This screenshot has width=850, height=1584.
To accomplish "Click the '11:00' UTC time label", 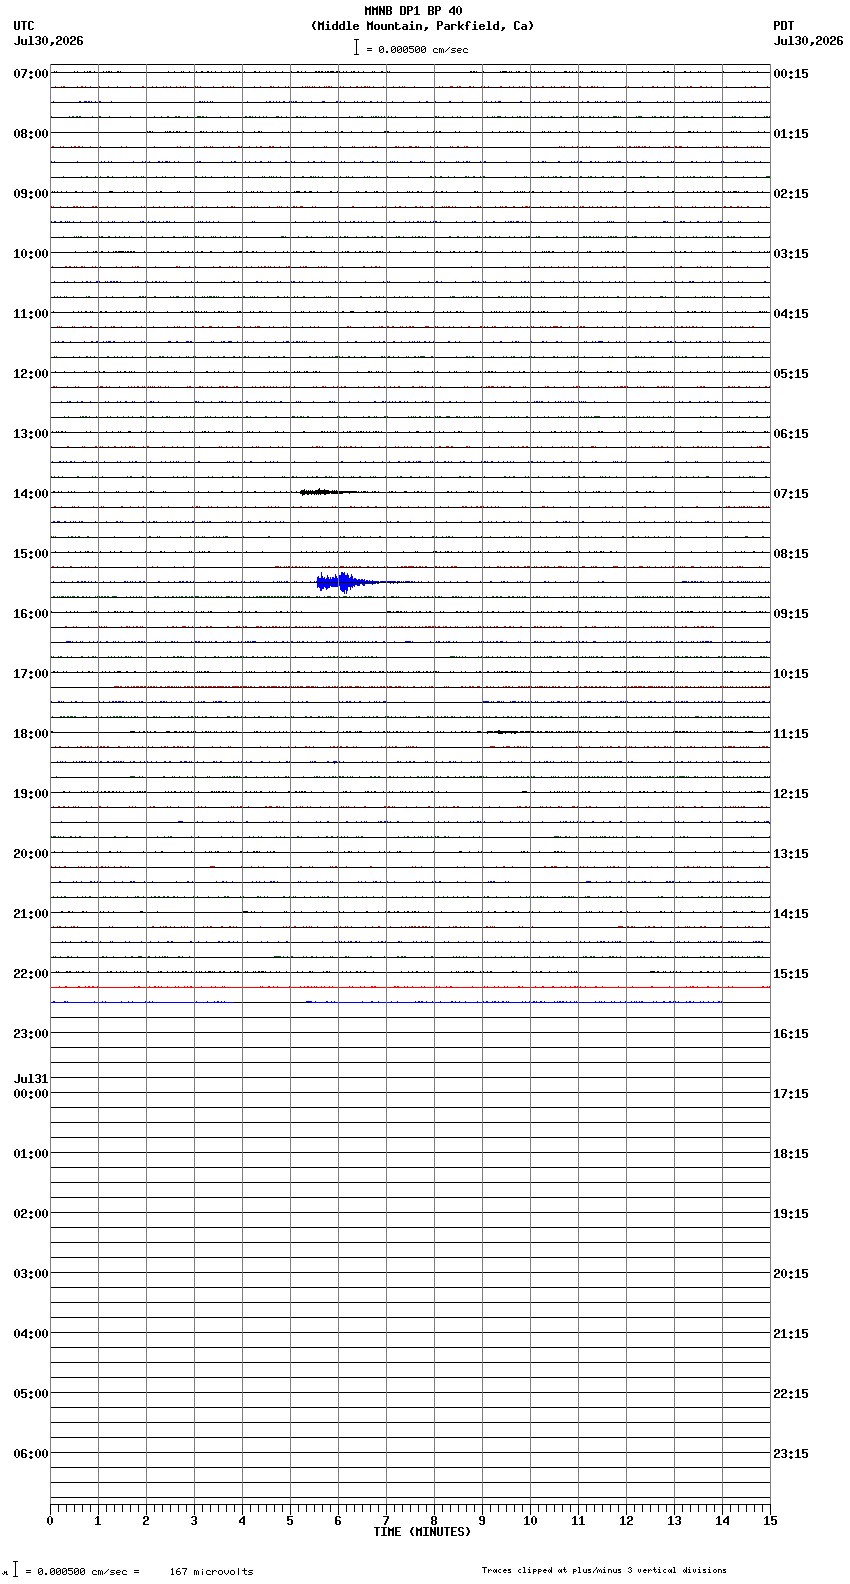I will [x=31, y=314].
